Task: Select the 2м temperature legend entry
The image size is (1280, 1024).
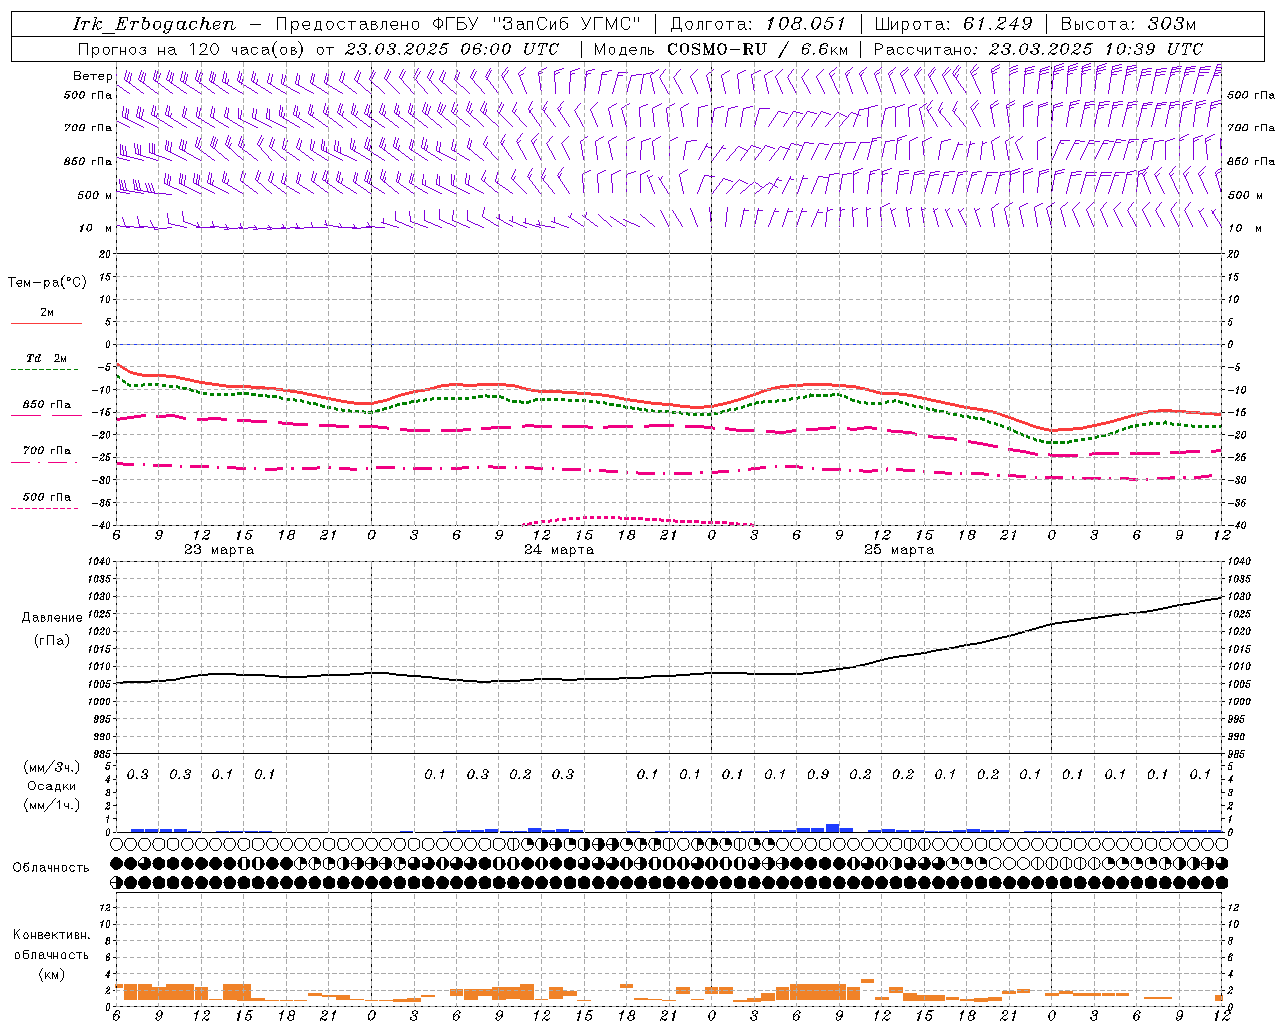Action: tap(47, 312)
